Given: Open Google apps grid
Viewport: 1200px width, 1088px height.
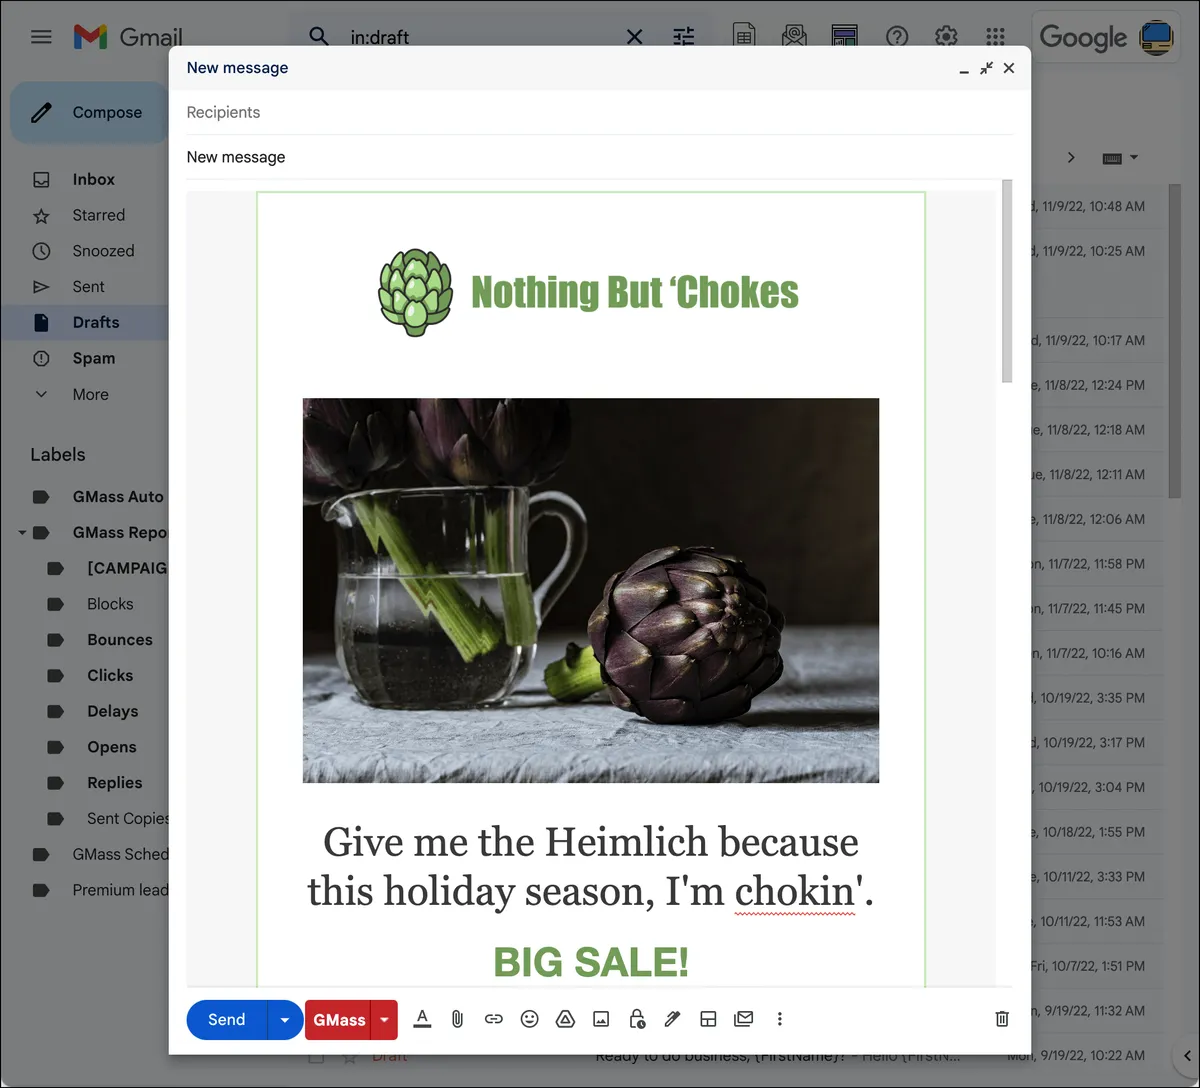Looking at the screenshot, I should [995, 37].
